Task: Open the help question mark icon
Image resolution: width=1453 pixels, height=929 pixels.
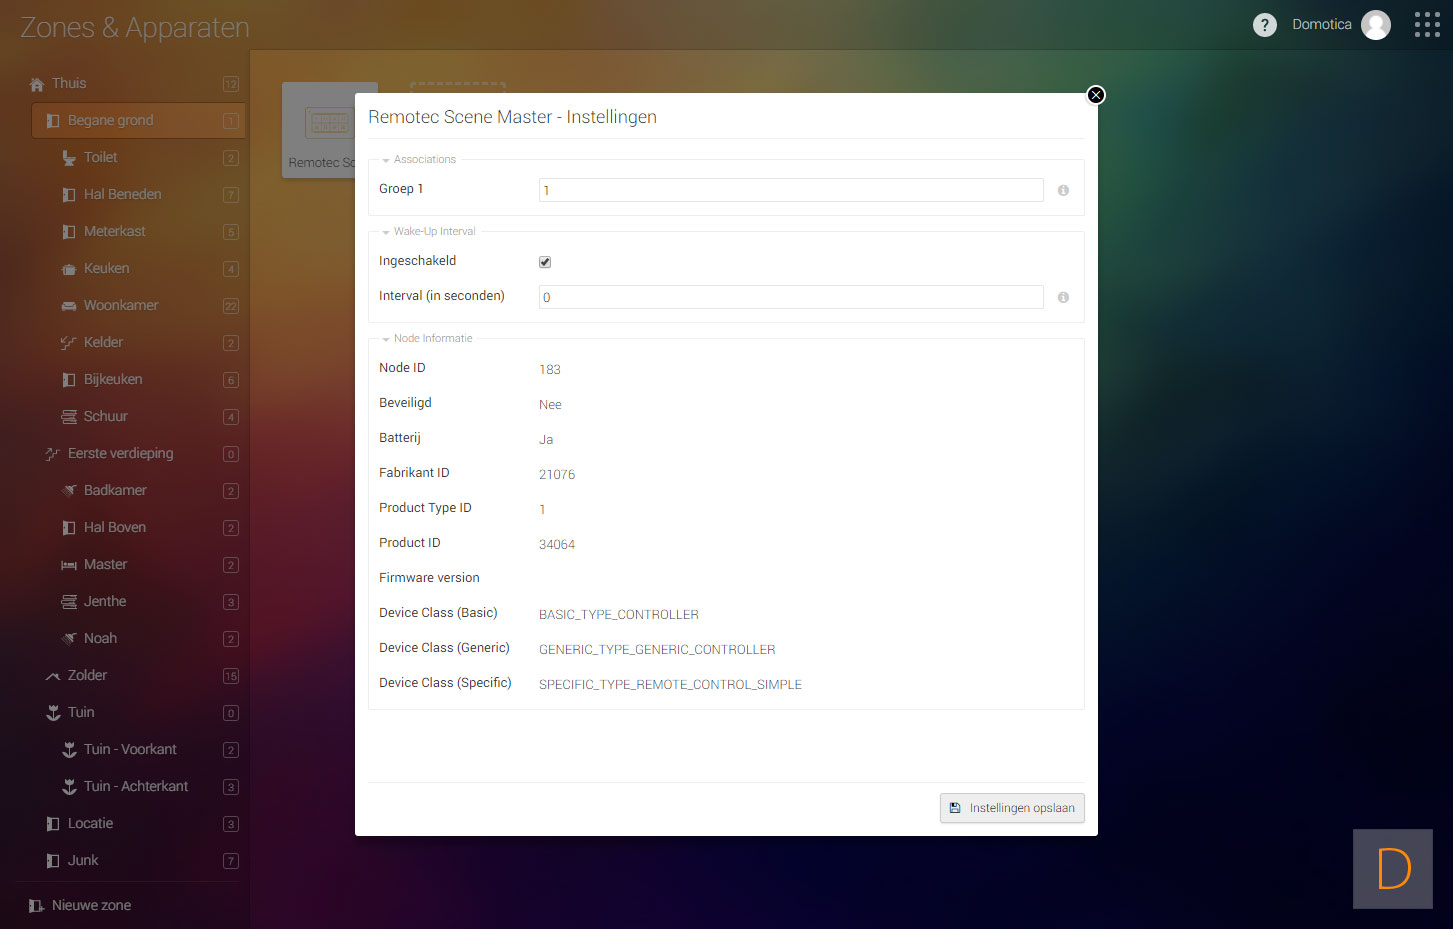Action: [x=1265, y=25]
